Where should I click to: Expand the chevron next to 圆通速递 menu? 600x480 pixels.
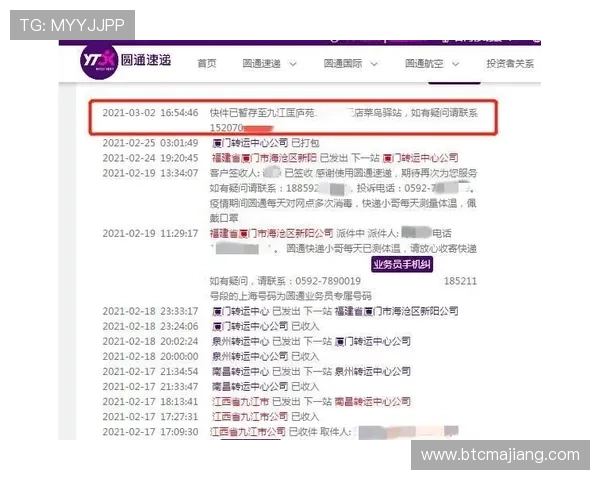[x=293, y=64]
